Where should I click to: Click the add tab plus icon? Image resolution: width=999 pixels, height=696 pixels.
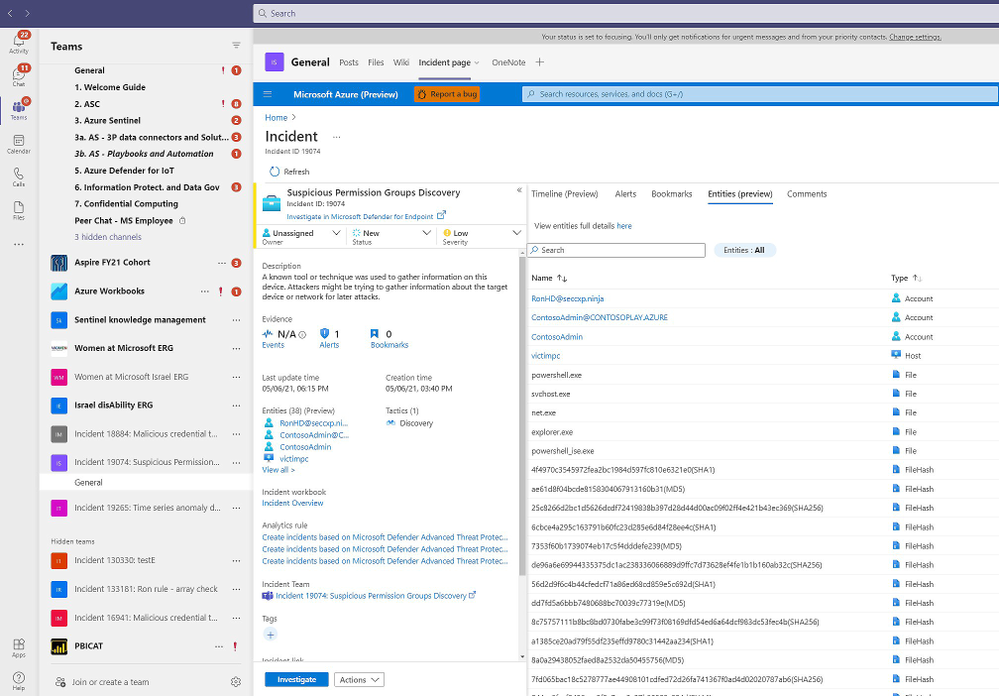click(x=540, y=62)
